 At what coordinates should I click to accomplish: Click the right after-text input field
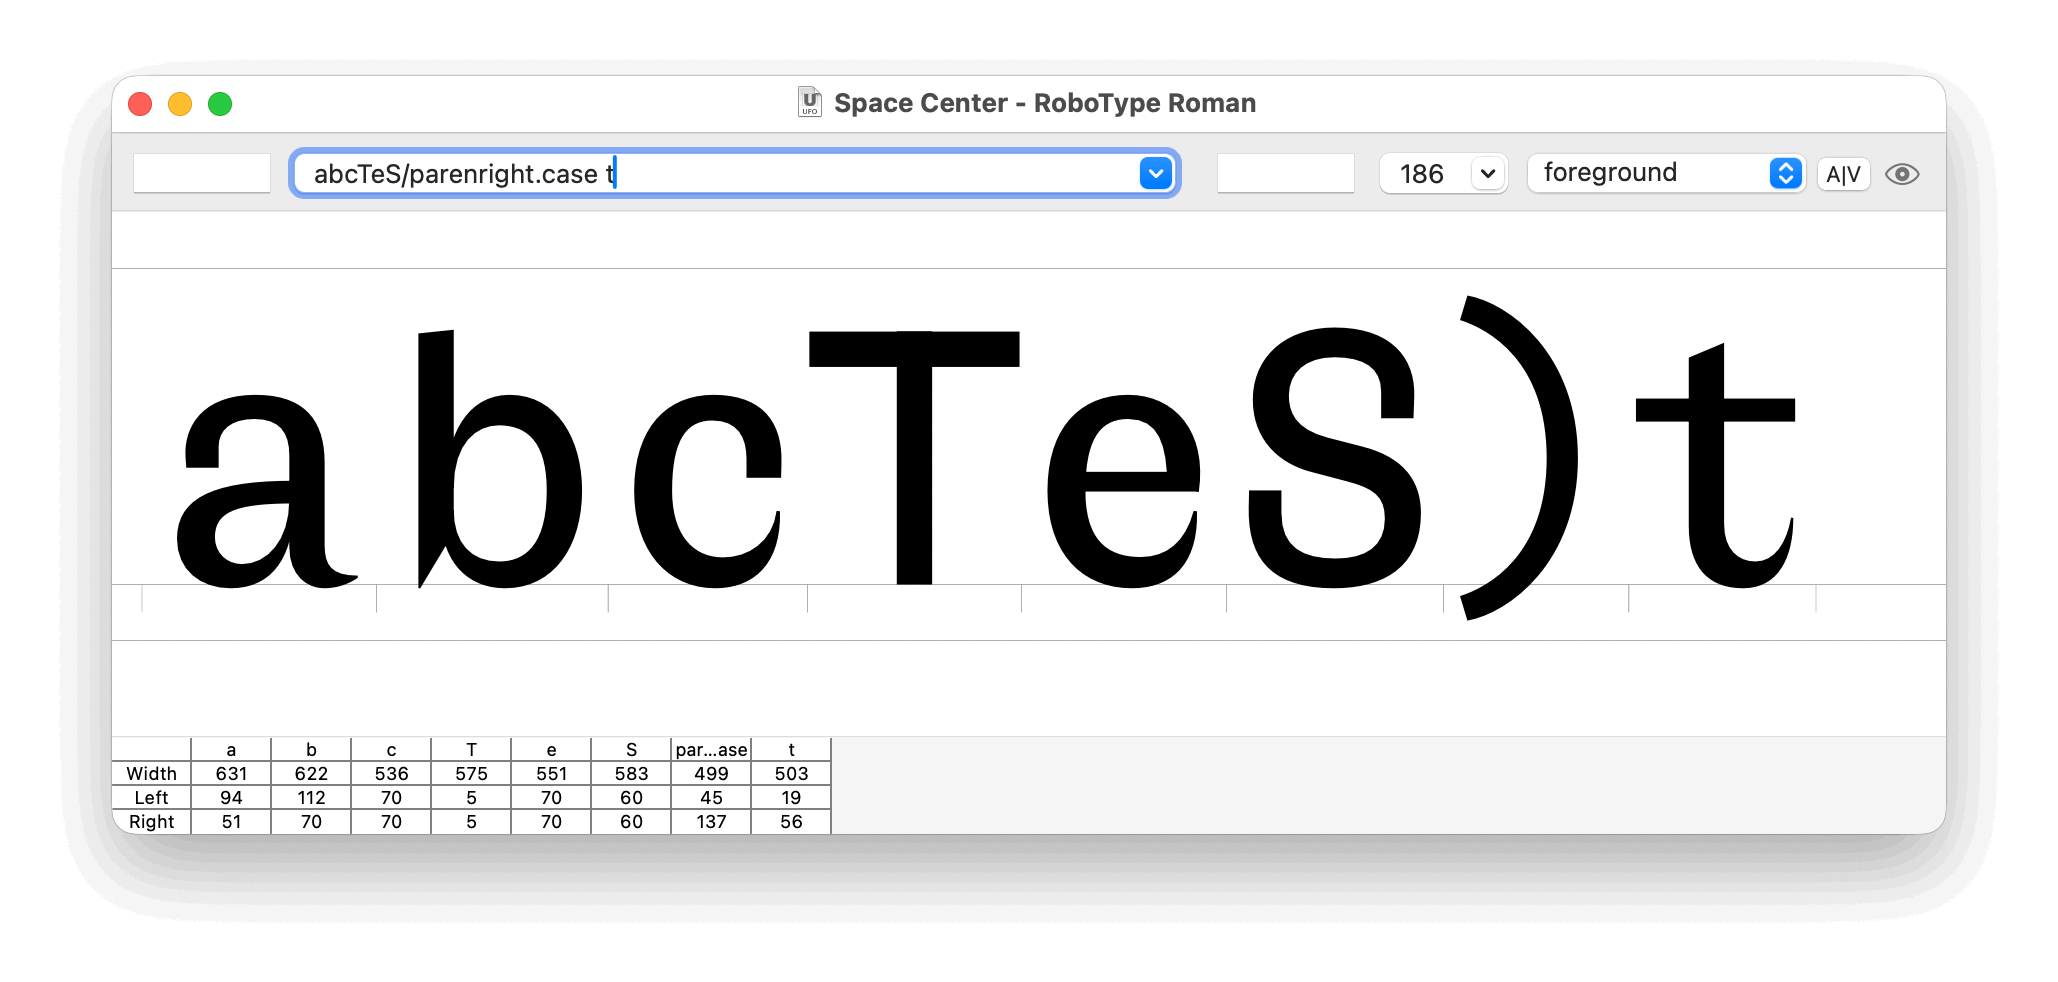coord(1285,174)
